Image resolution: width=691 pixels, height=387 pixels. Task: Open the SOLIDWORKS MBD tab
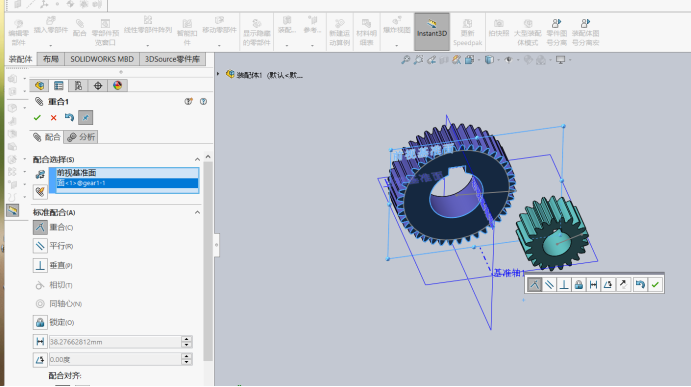[102, 59]
